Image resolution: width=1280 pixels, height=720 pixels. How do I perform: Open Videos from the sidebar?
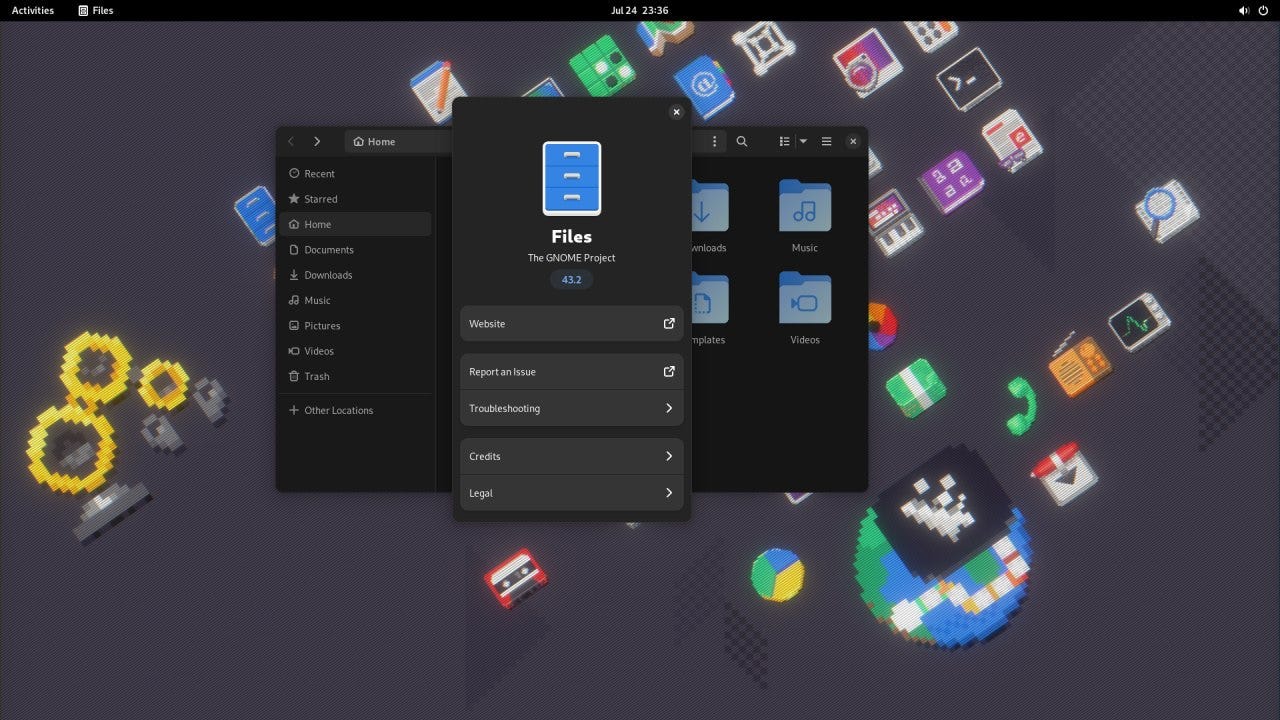356,351
